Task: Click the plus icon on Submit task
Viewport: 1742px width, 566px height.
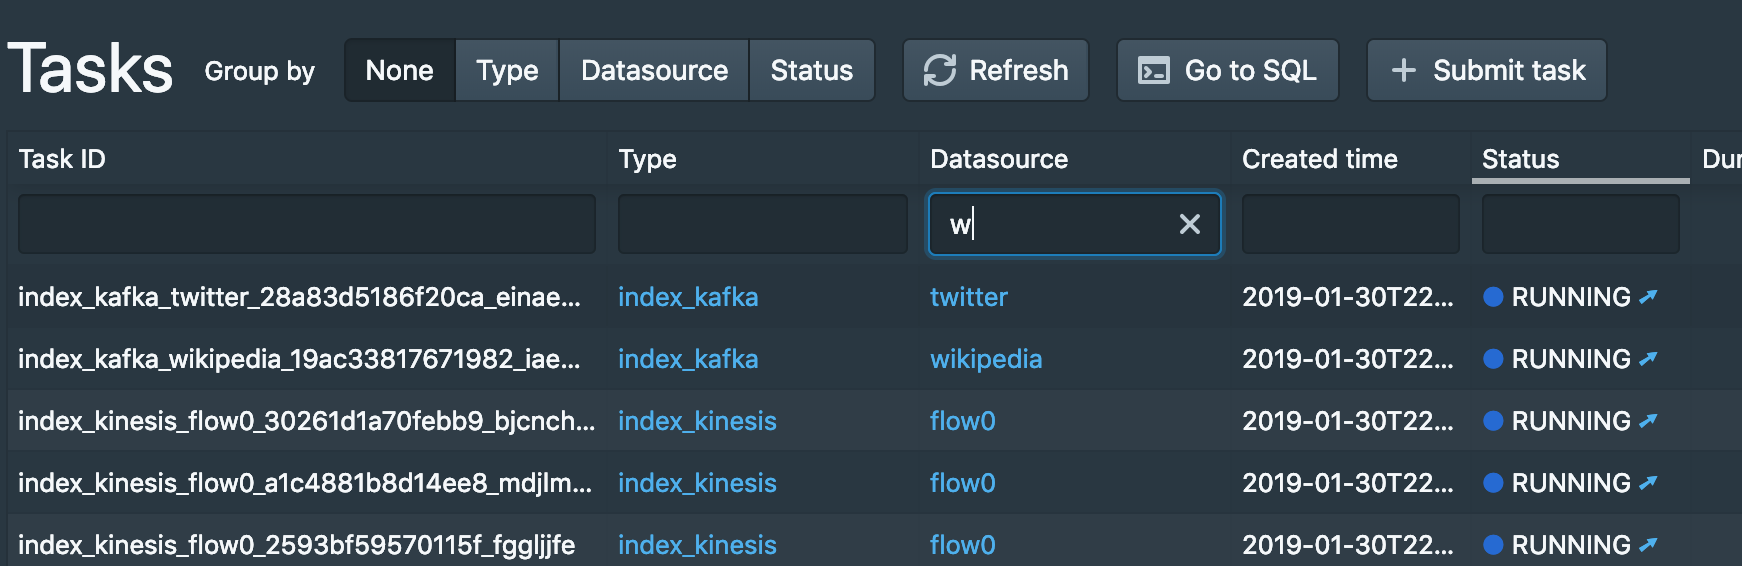Action: point(1404,70)
